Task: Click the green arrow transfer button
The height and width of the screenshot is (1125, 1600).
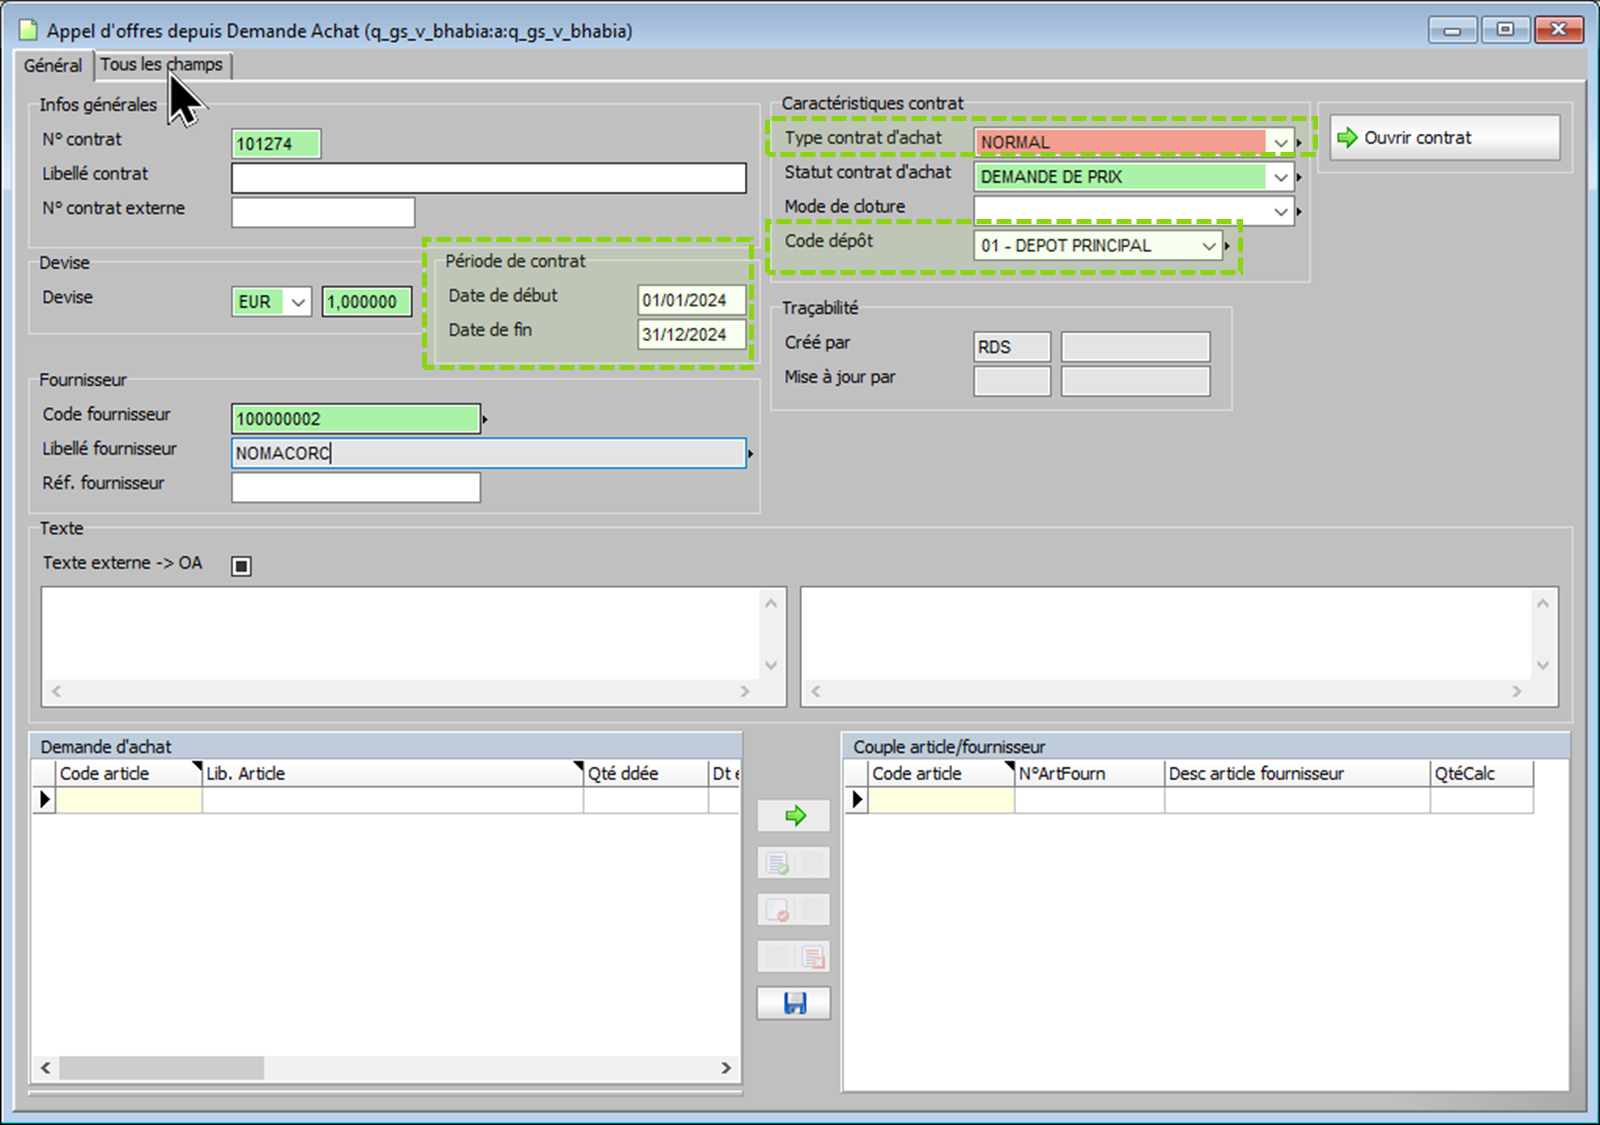Action: (x=794, y=816)
